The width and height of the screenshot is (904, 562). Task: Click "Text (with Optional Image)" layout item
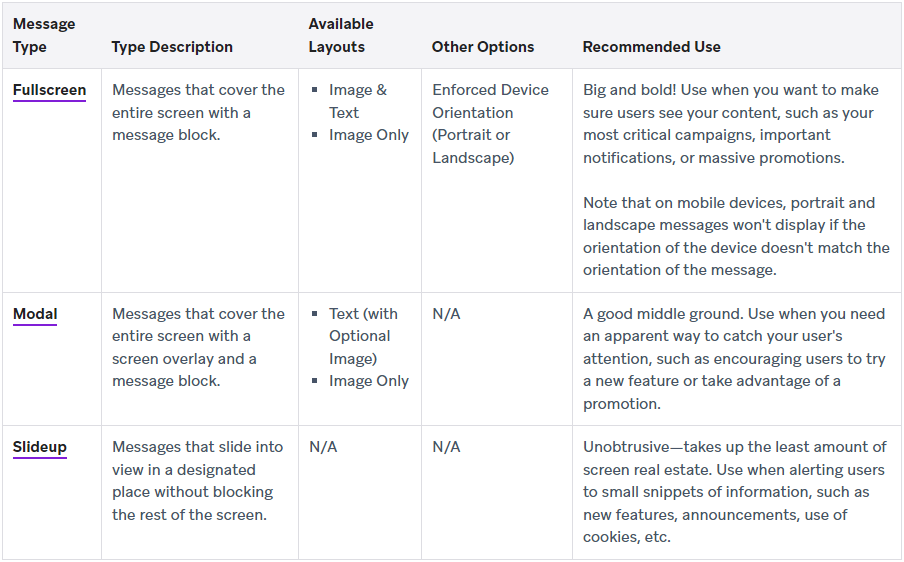pos(363,336)
